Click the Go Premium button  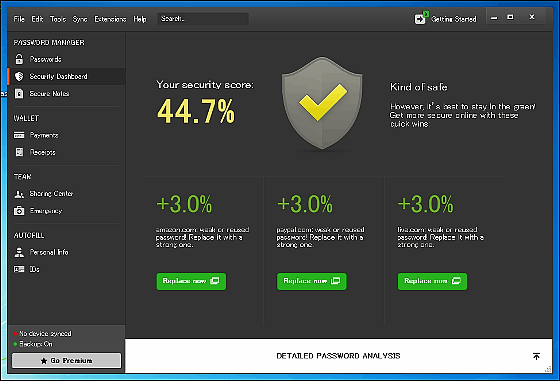click(x=66, y=360)
